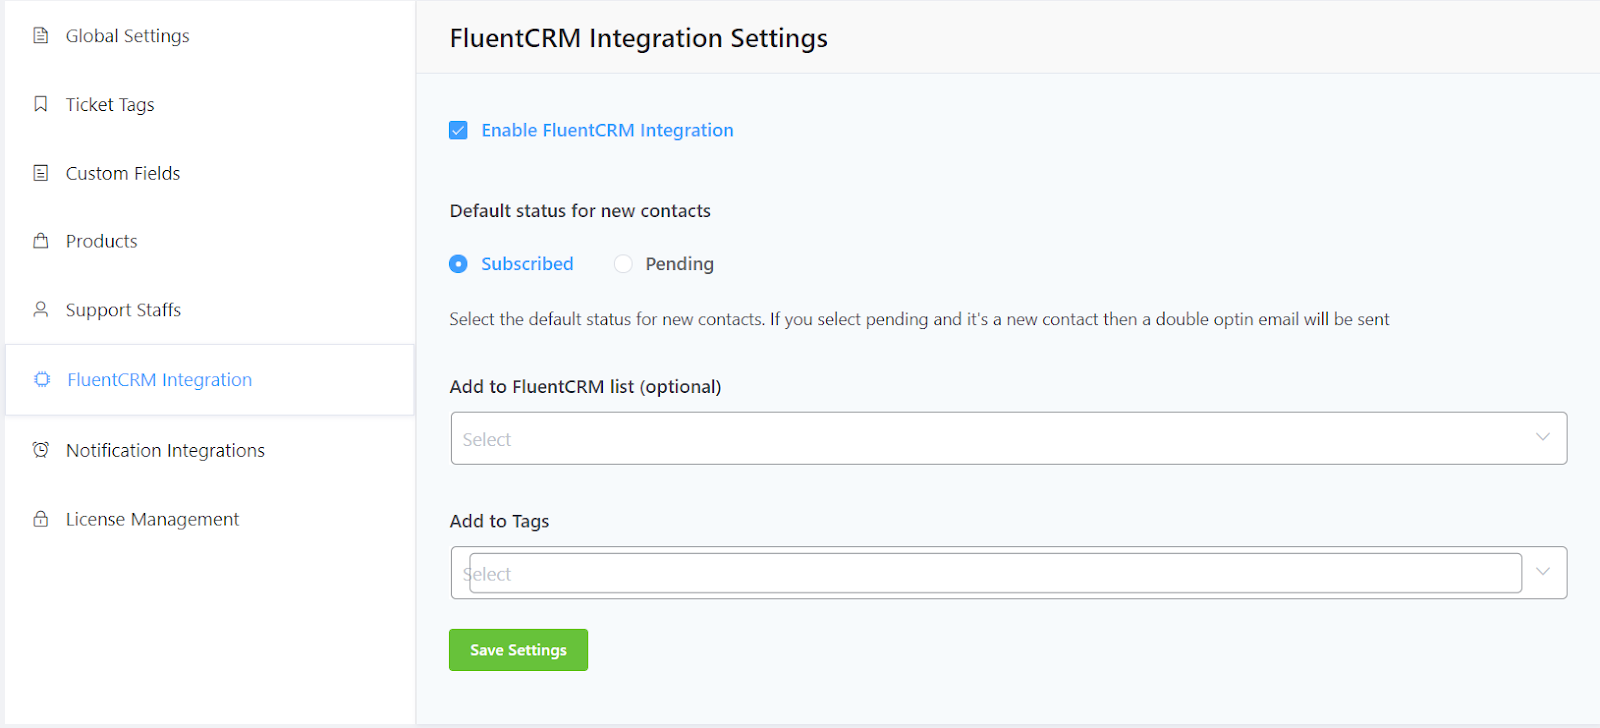Go to Ticket Tags section
Image resolution: width=1600 pixels, height=728 pixels.
click(110, 105)
